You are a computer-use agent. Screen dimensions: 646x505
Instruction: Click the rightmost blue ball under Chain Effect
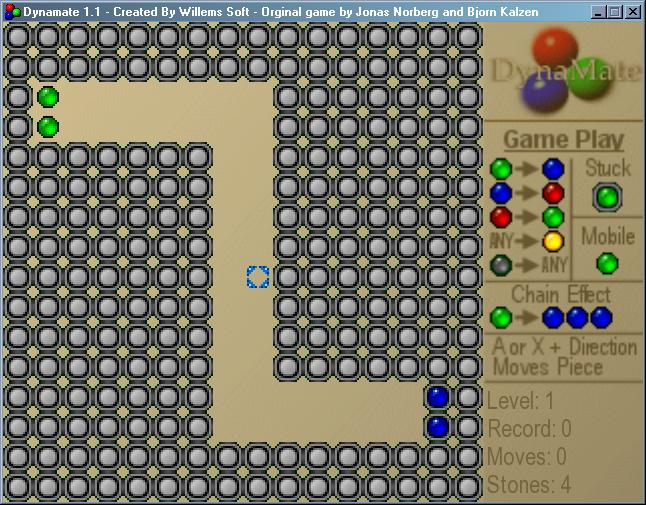(601, 318)
